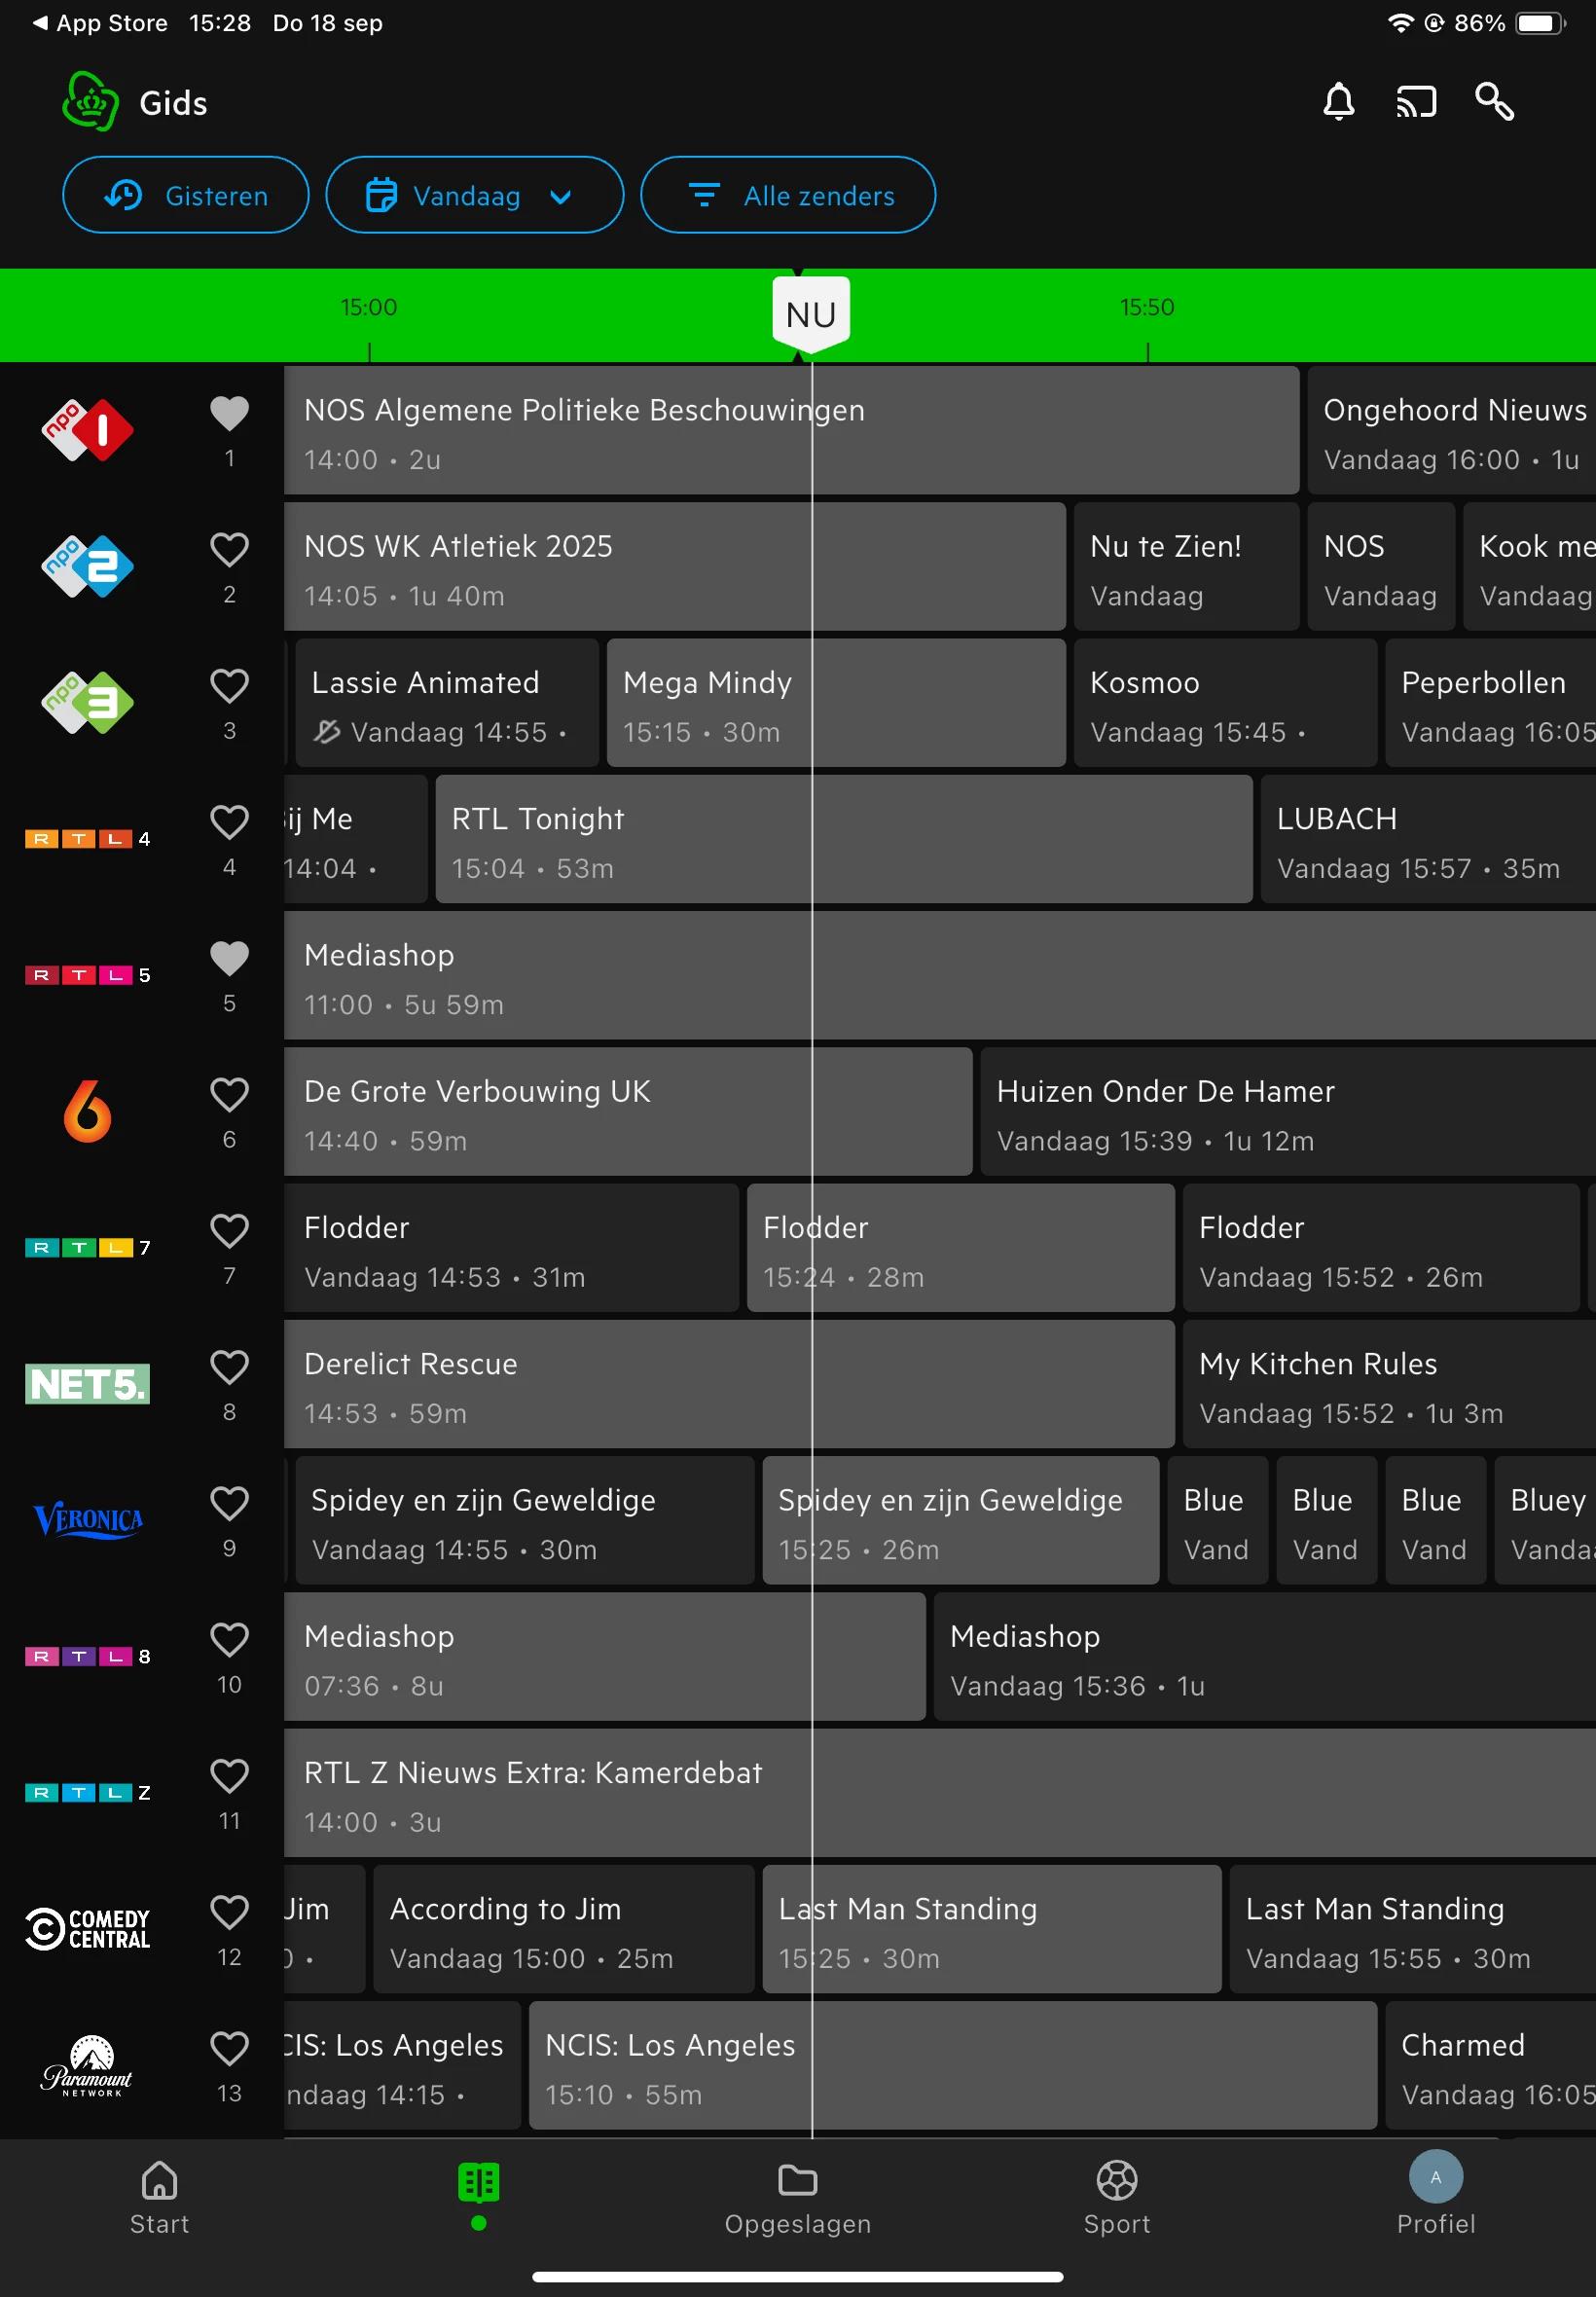
Task: Favorite channel 8 NET5 heart
Action: 229,1367
